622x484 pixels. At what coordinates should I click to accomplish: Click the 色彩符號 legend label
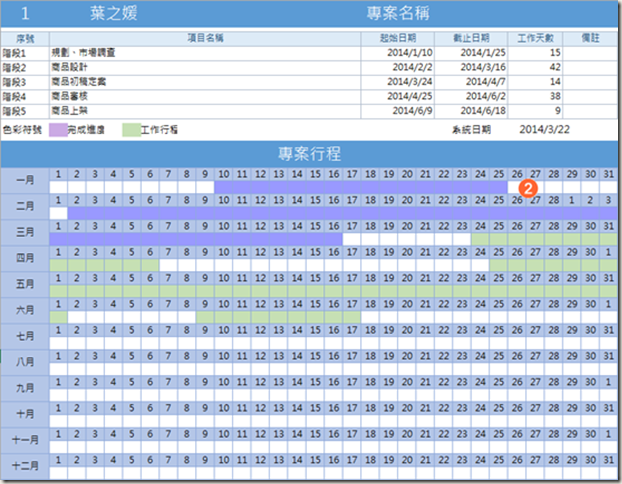(x=22, y=130)
